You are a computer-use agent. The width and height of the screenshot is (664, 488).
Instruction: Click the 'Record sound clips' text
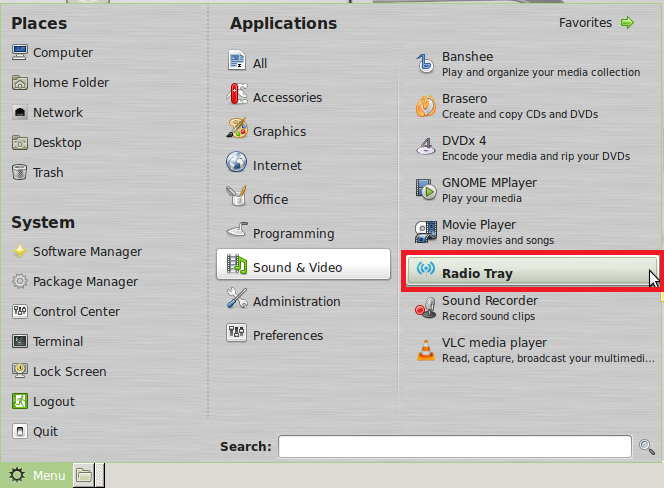point(488,316)
